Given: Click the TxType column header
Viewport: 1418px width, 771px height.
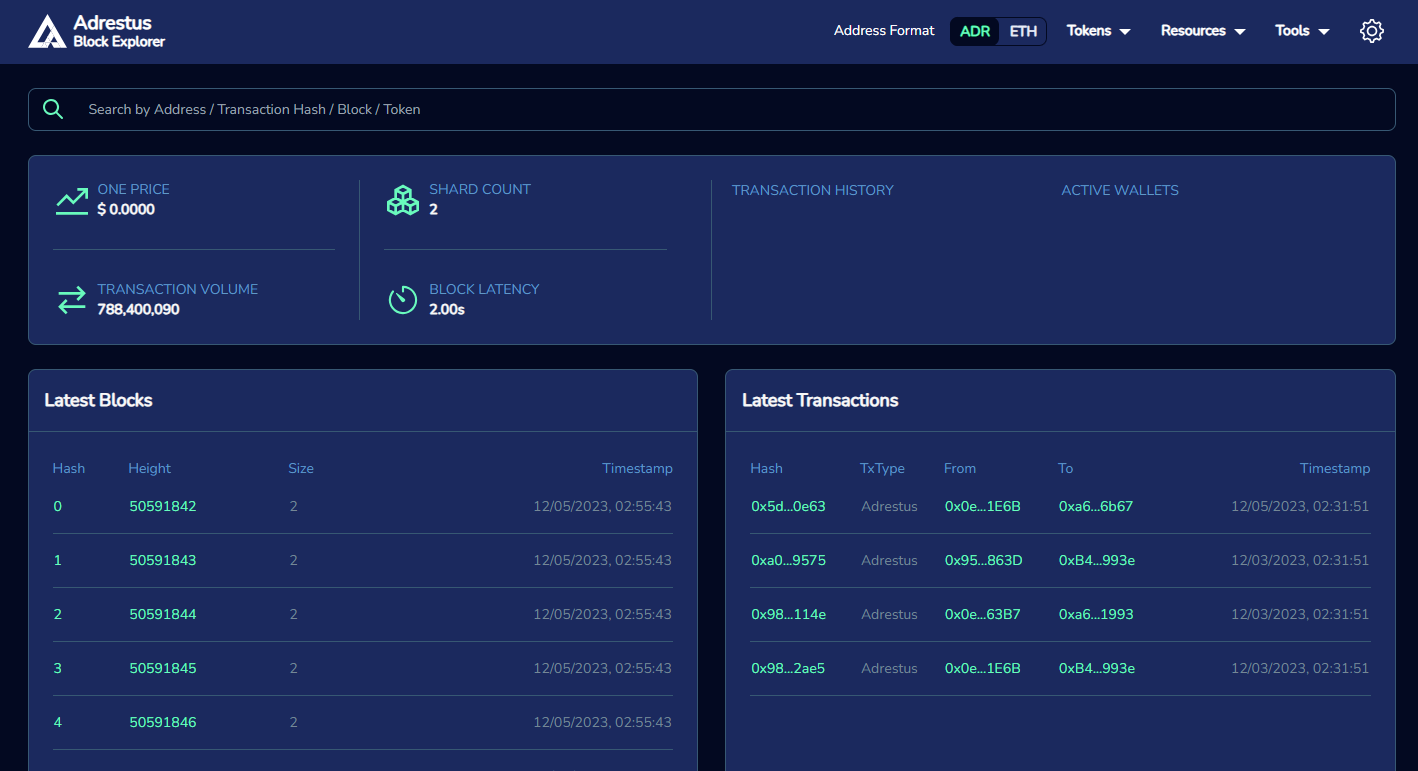Looking at the screenshot, I should pyautogui.click(x=882, y=468).
